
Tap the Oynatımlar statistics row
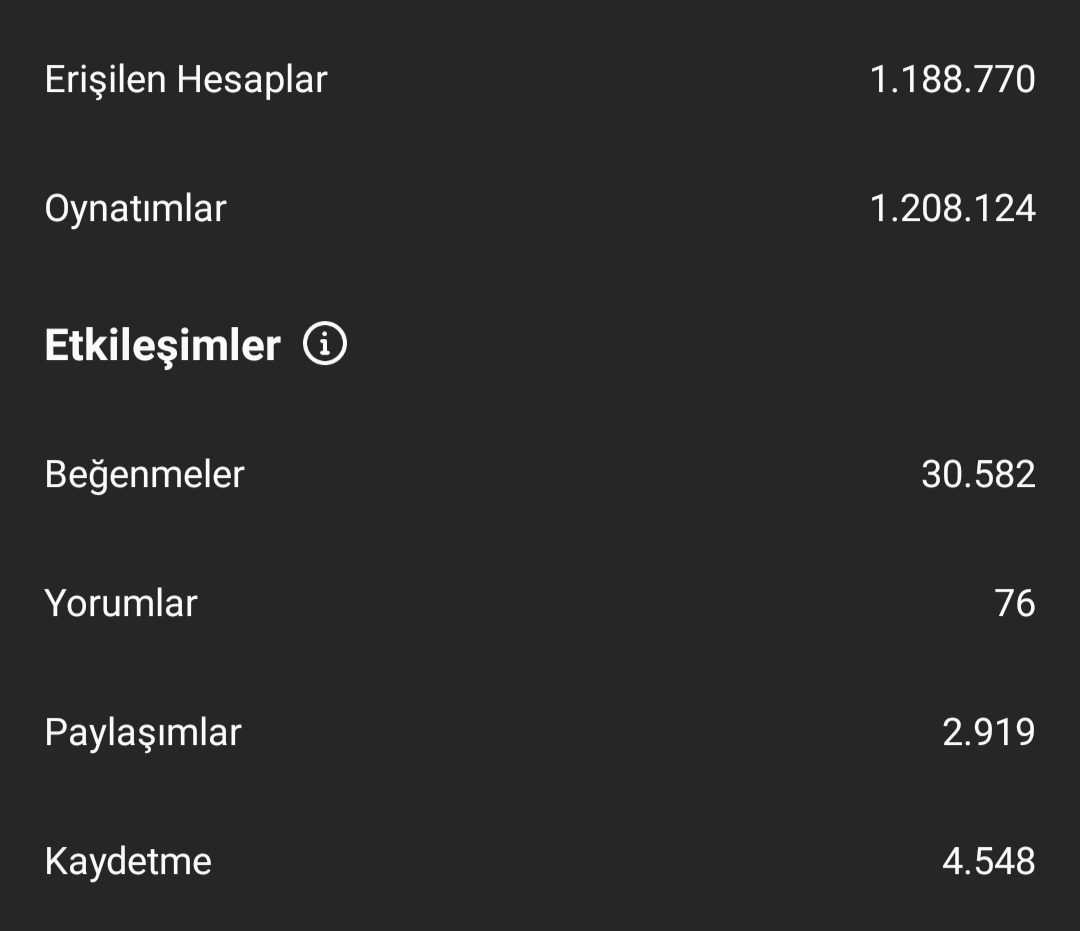(540, 209)
